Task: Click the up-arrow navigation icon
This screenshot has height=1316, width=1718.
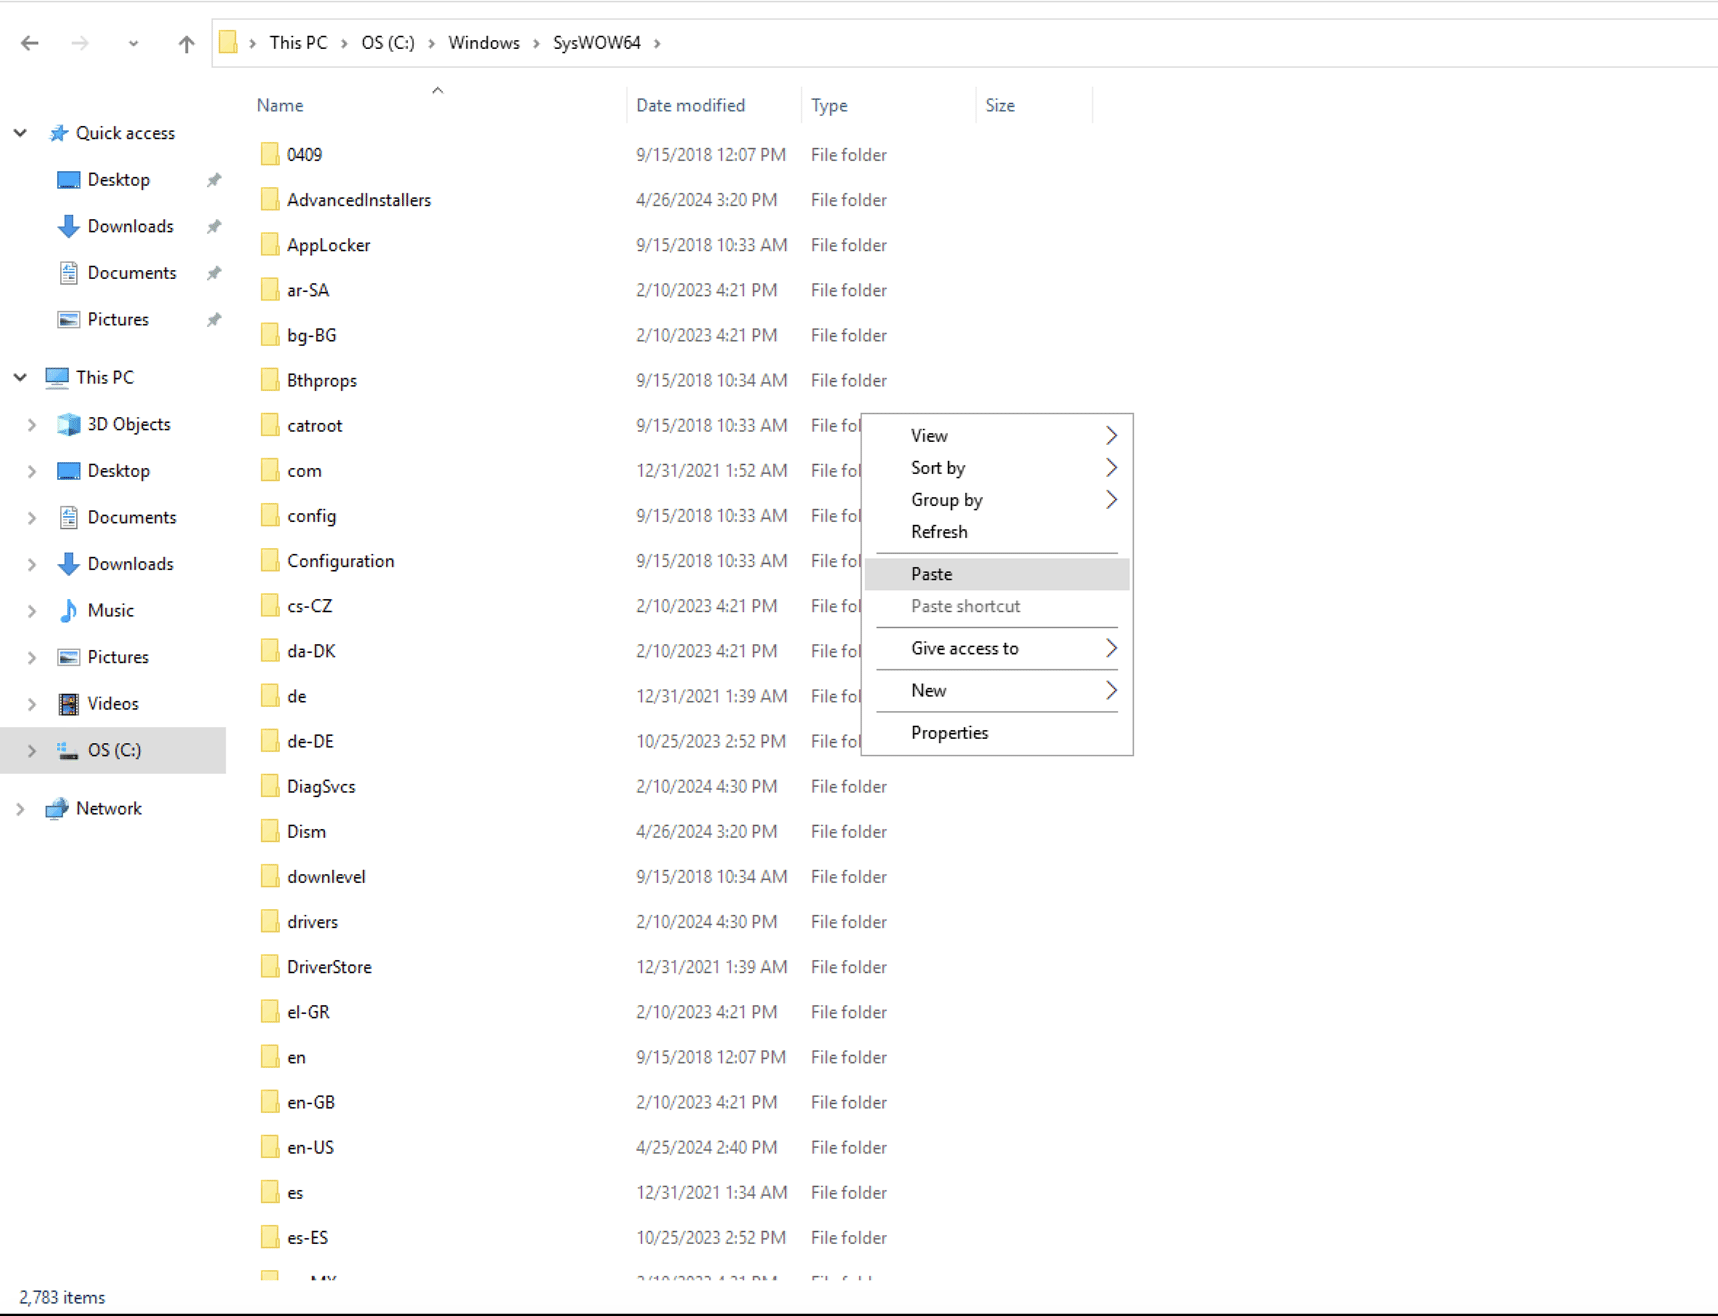Action: tap(186, 43)
